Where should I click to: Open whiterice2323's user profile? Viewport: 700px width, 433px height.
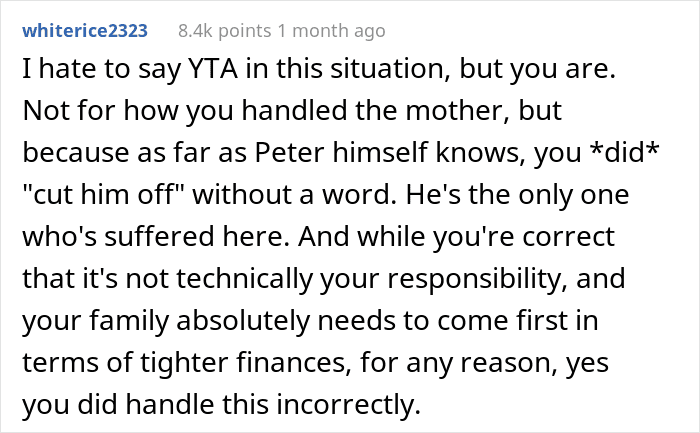click(85, 31)
